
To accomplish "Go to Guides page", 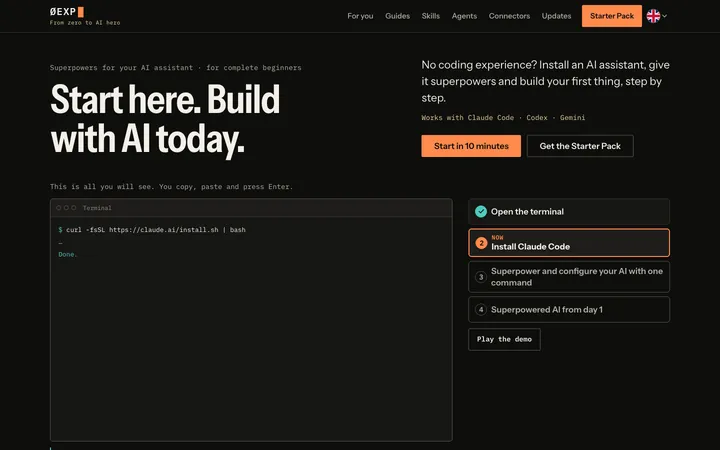I will (x=397, y=16).
